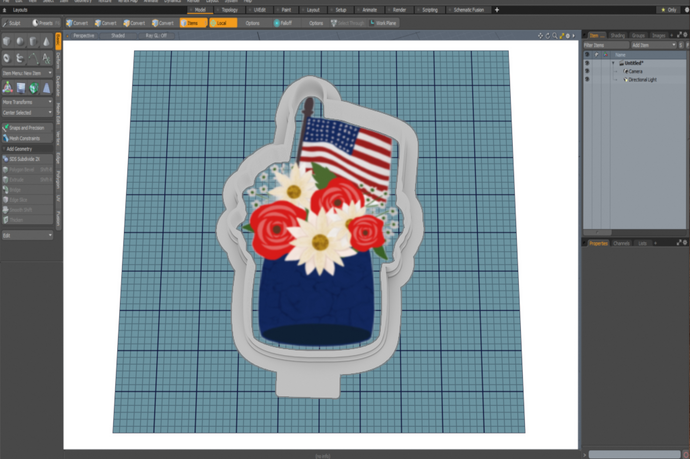The height and width of the screenshot is (459, 690).
Task: Toggle the Select Through option
Action: pos(348,23)
